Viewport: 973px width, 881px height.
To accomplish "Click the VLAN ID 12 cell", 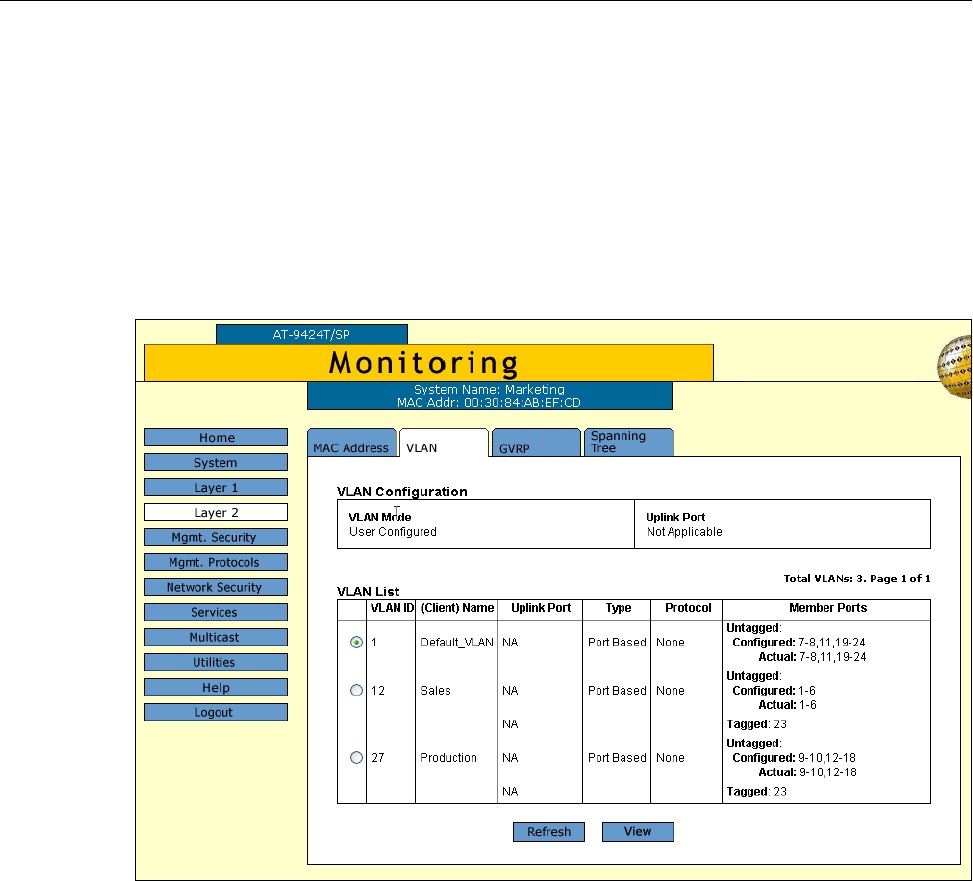I will tap(378, 691).
